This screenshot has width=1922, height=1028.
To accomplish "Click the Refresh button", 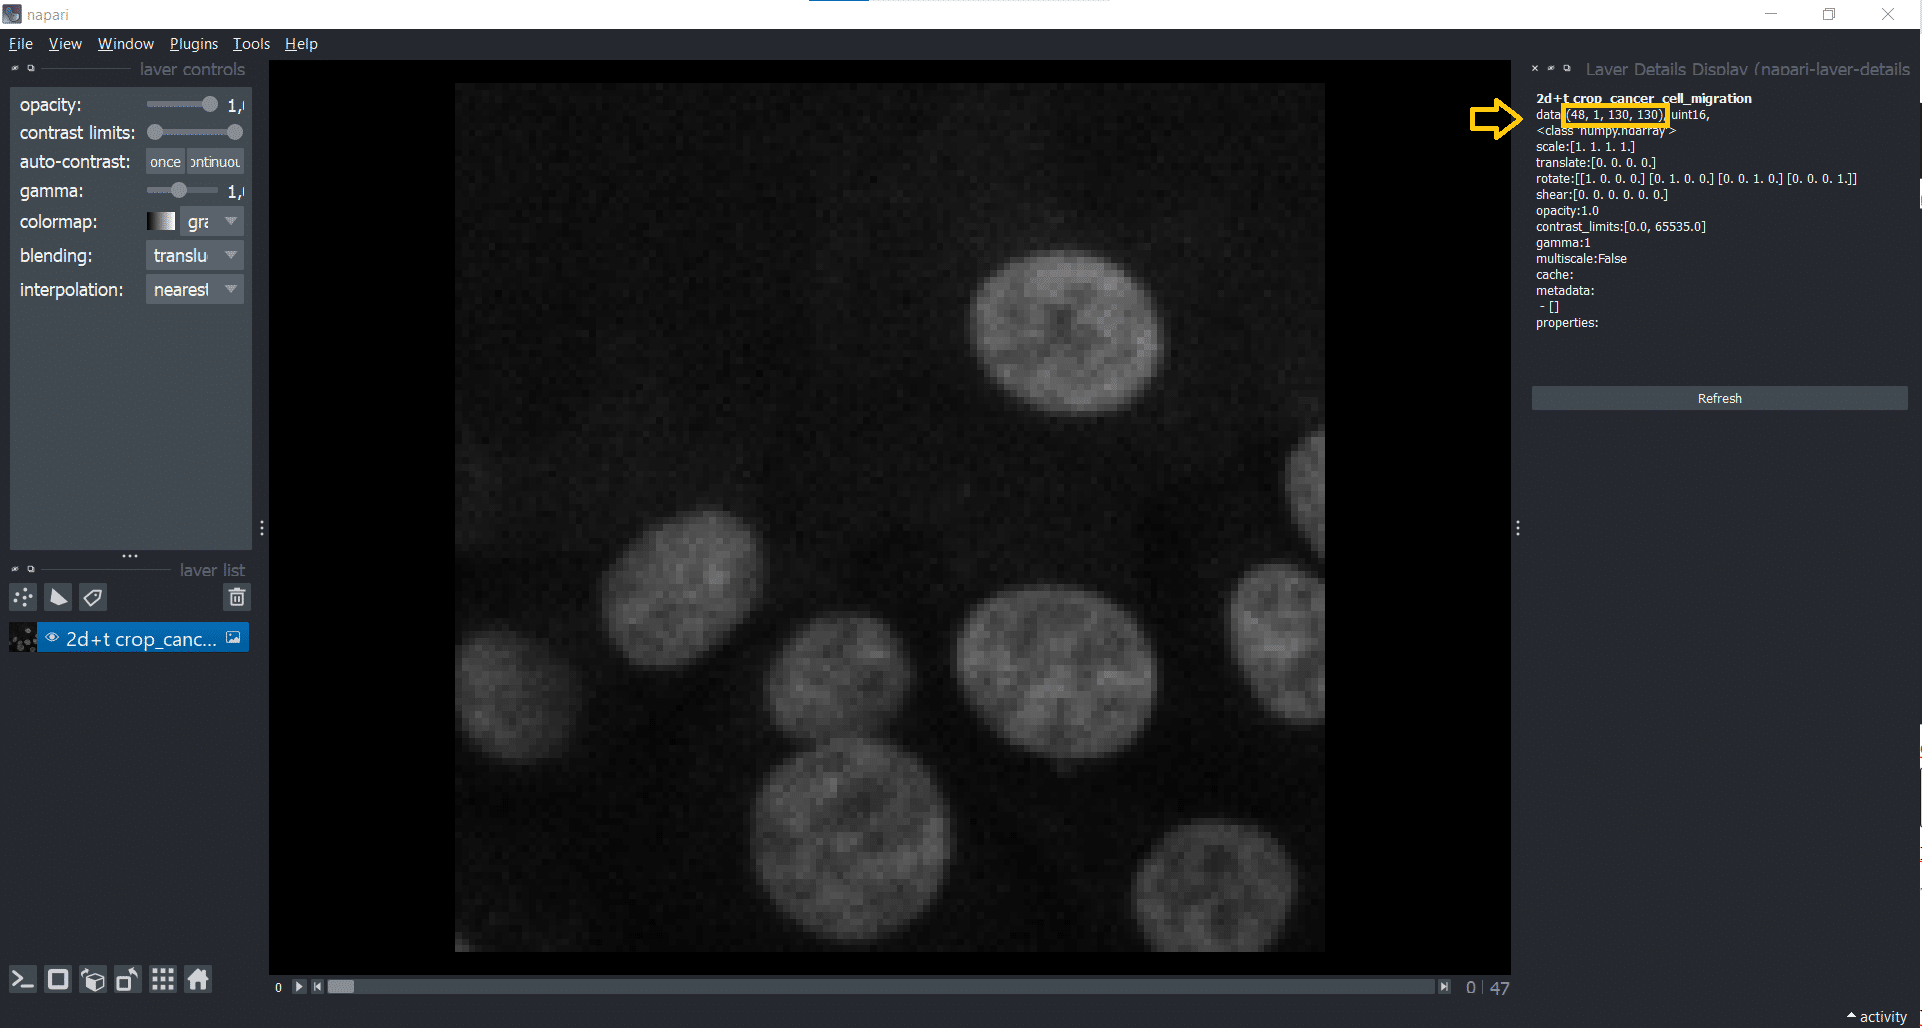I will point(1719,399).
